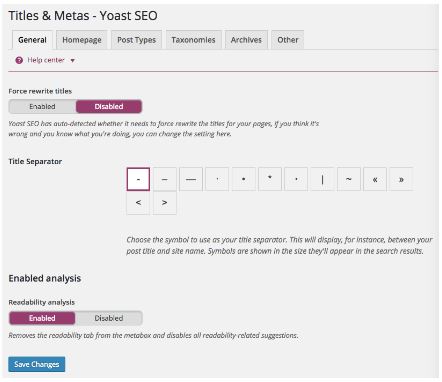Expand the Help center dropdown arrow
442x382 pixels.
click(x=72, y=61)
